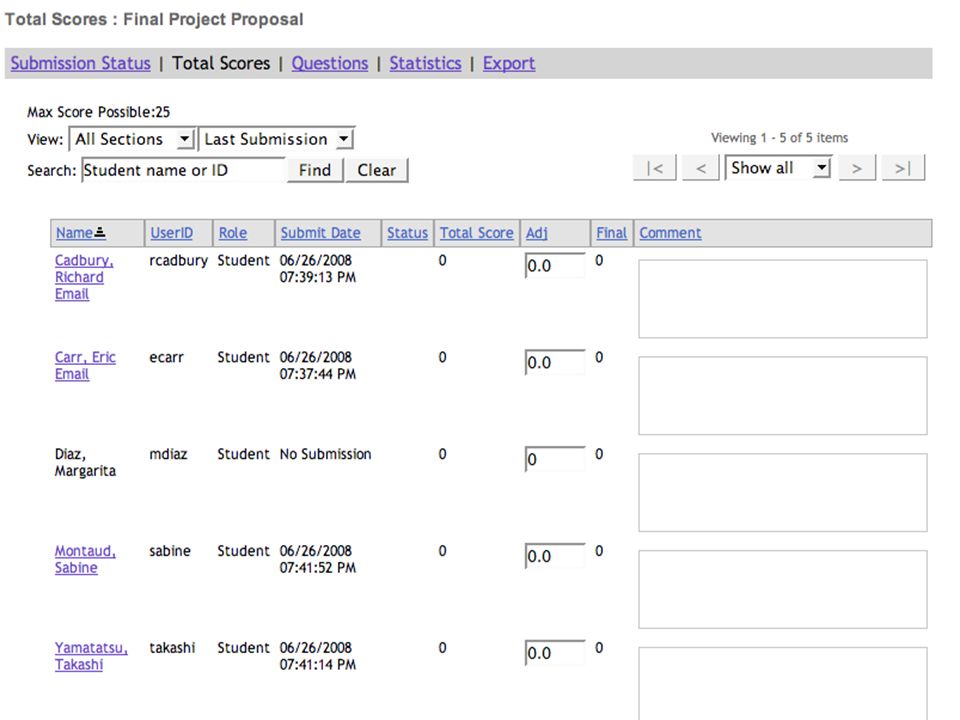Click the Adj score field for sabine
The height and width of the screenshot is (720, 960).
tap(555, 556)
